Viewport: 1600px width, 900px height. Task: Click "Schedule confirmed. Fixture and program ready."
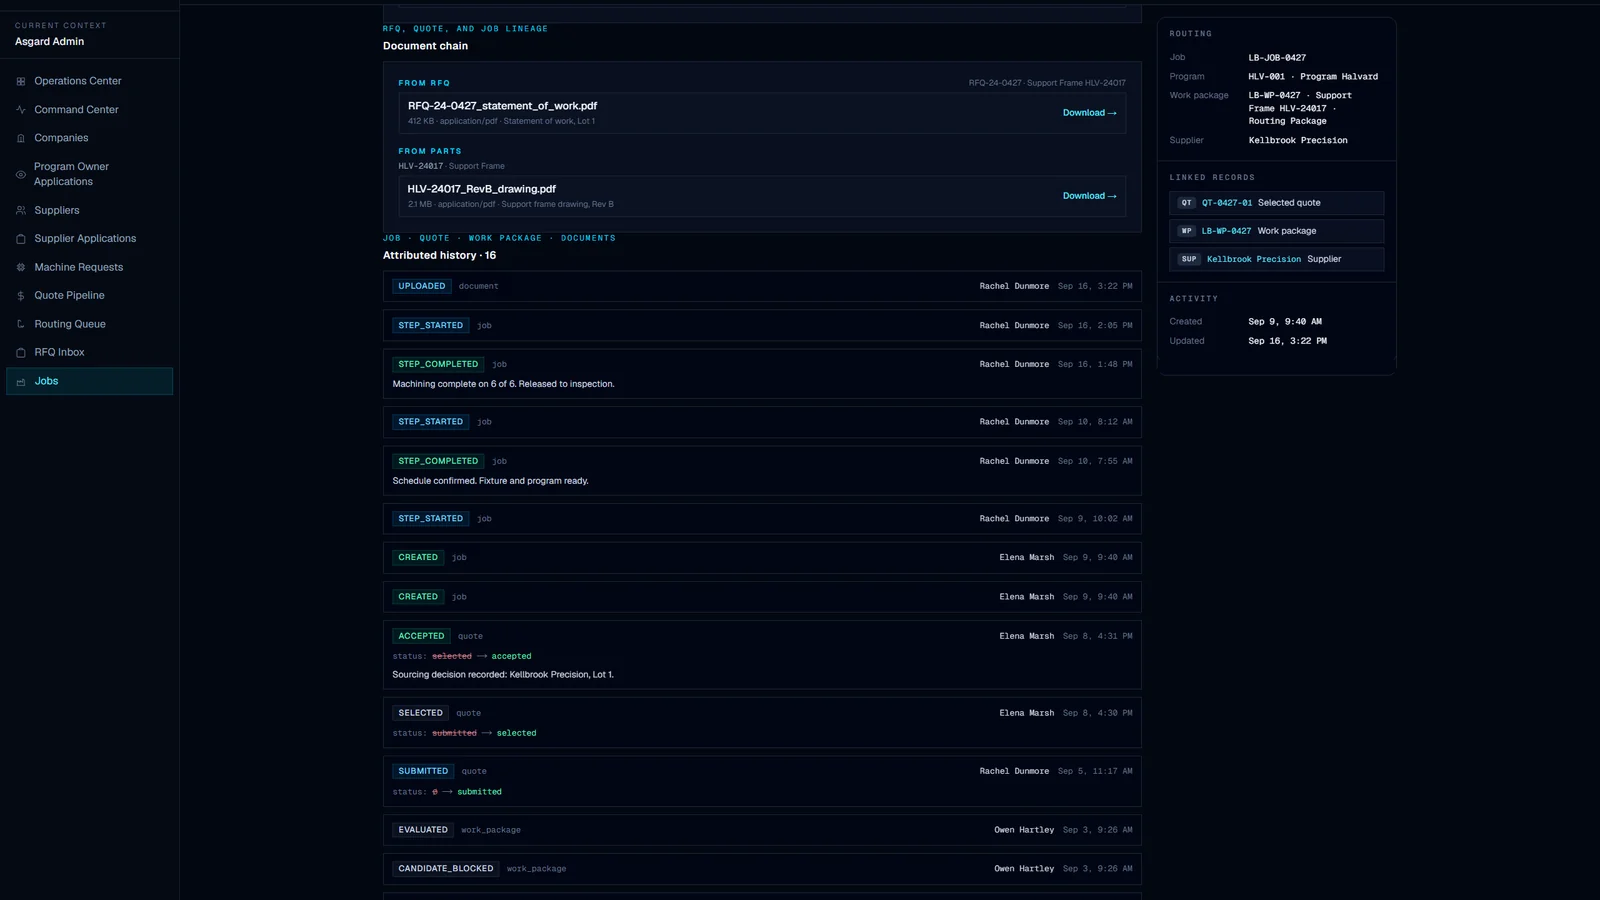pos(490,481)
